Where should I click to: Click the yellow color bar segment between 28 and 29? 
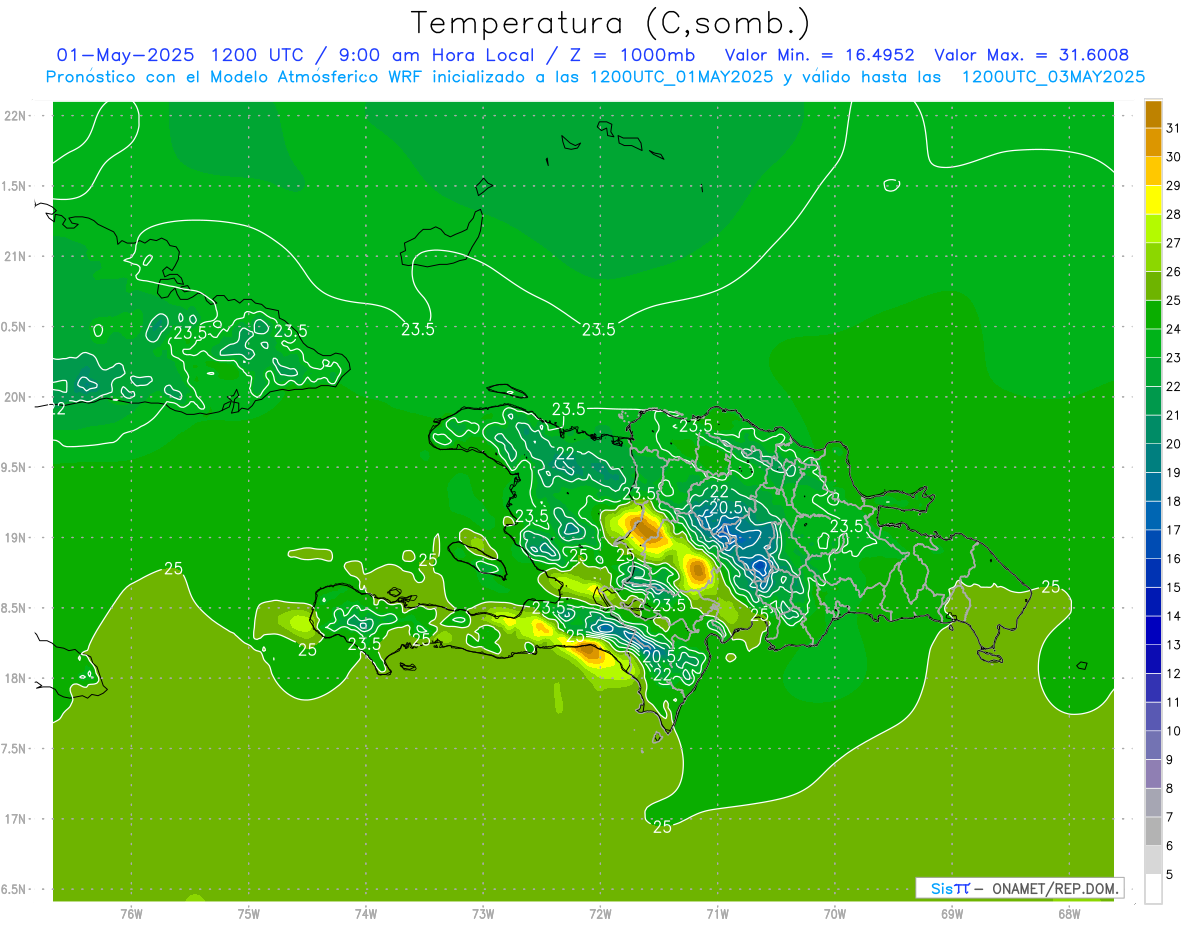click(x=1153, y=199)
